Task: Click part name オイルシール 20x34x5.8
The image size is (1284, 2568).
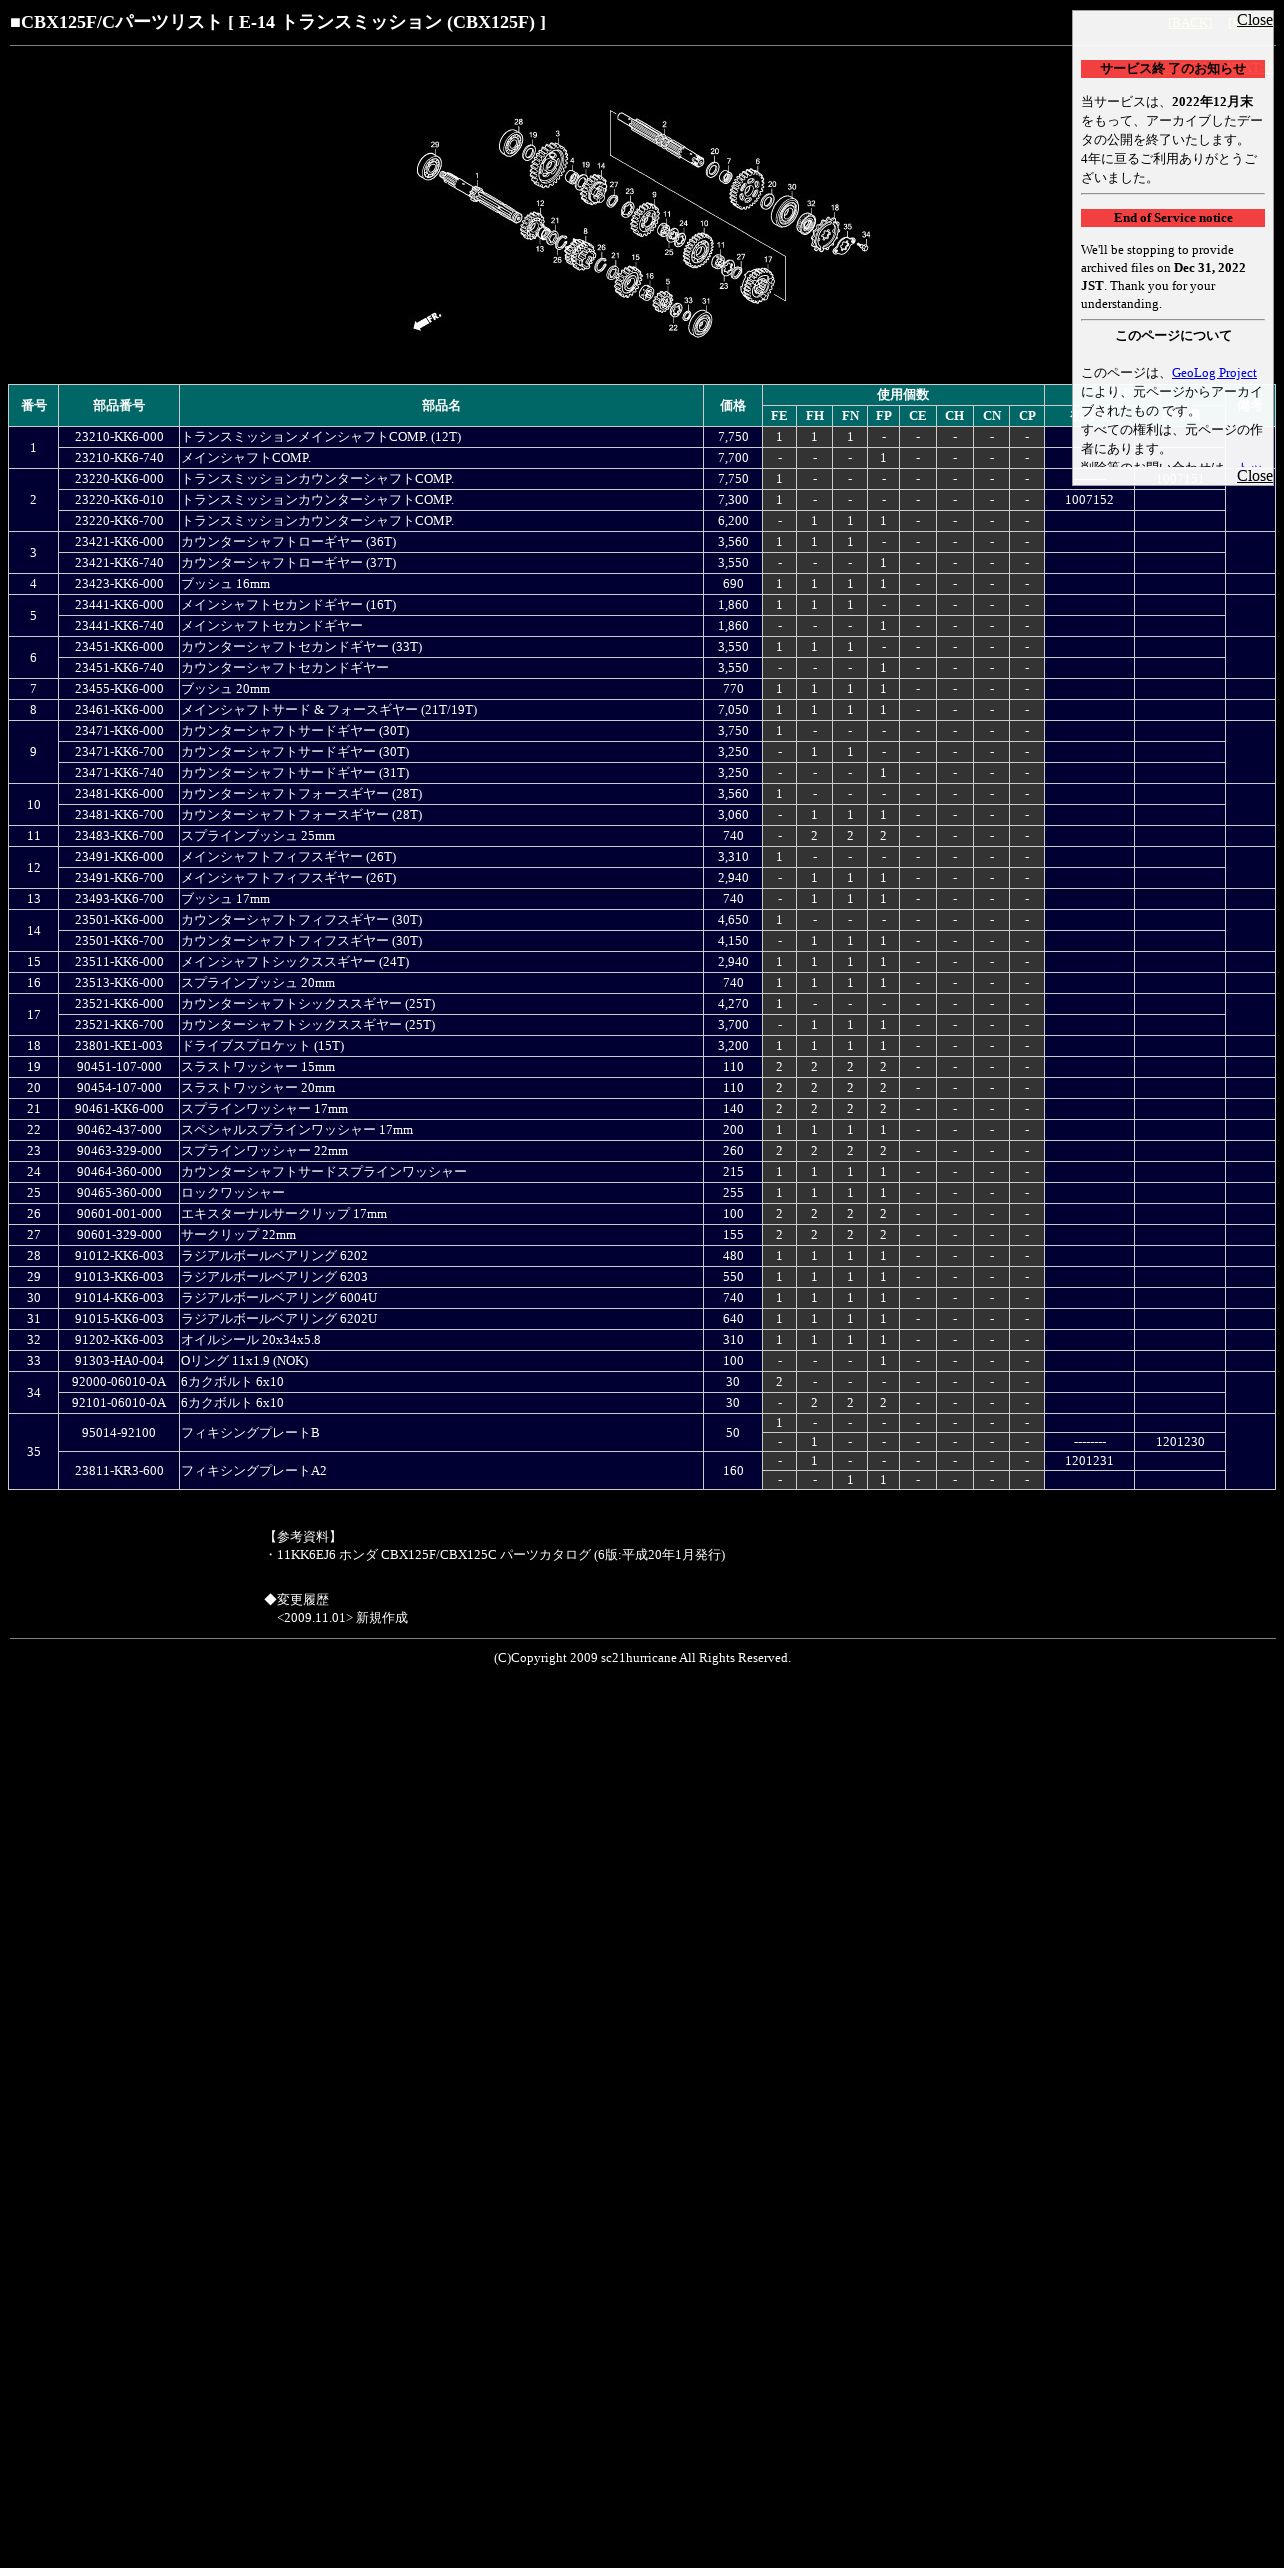Action: (251, 1340)
